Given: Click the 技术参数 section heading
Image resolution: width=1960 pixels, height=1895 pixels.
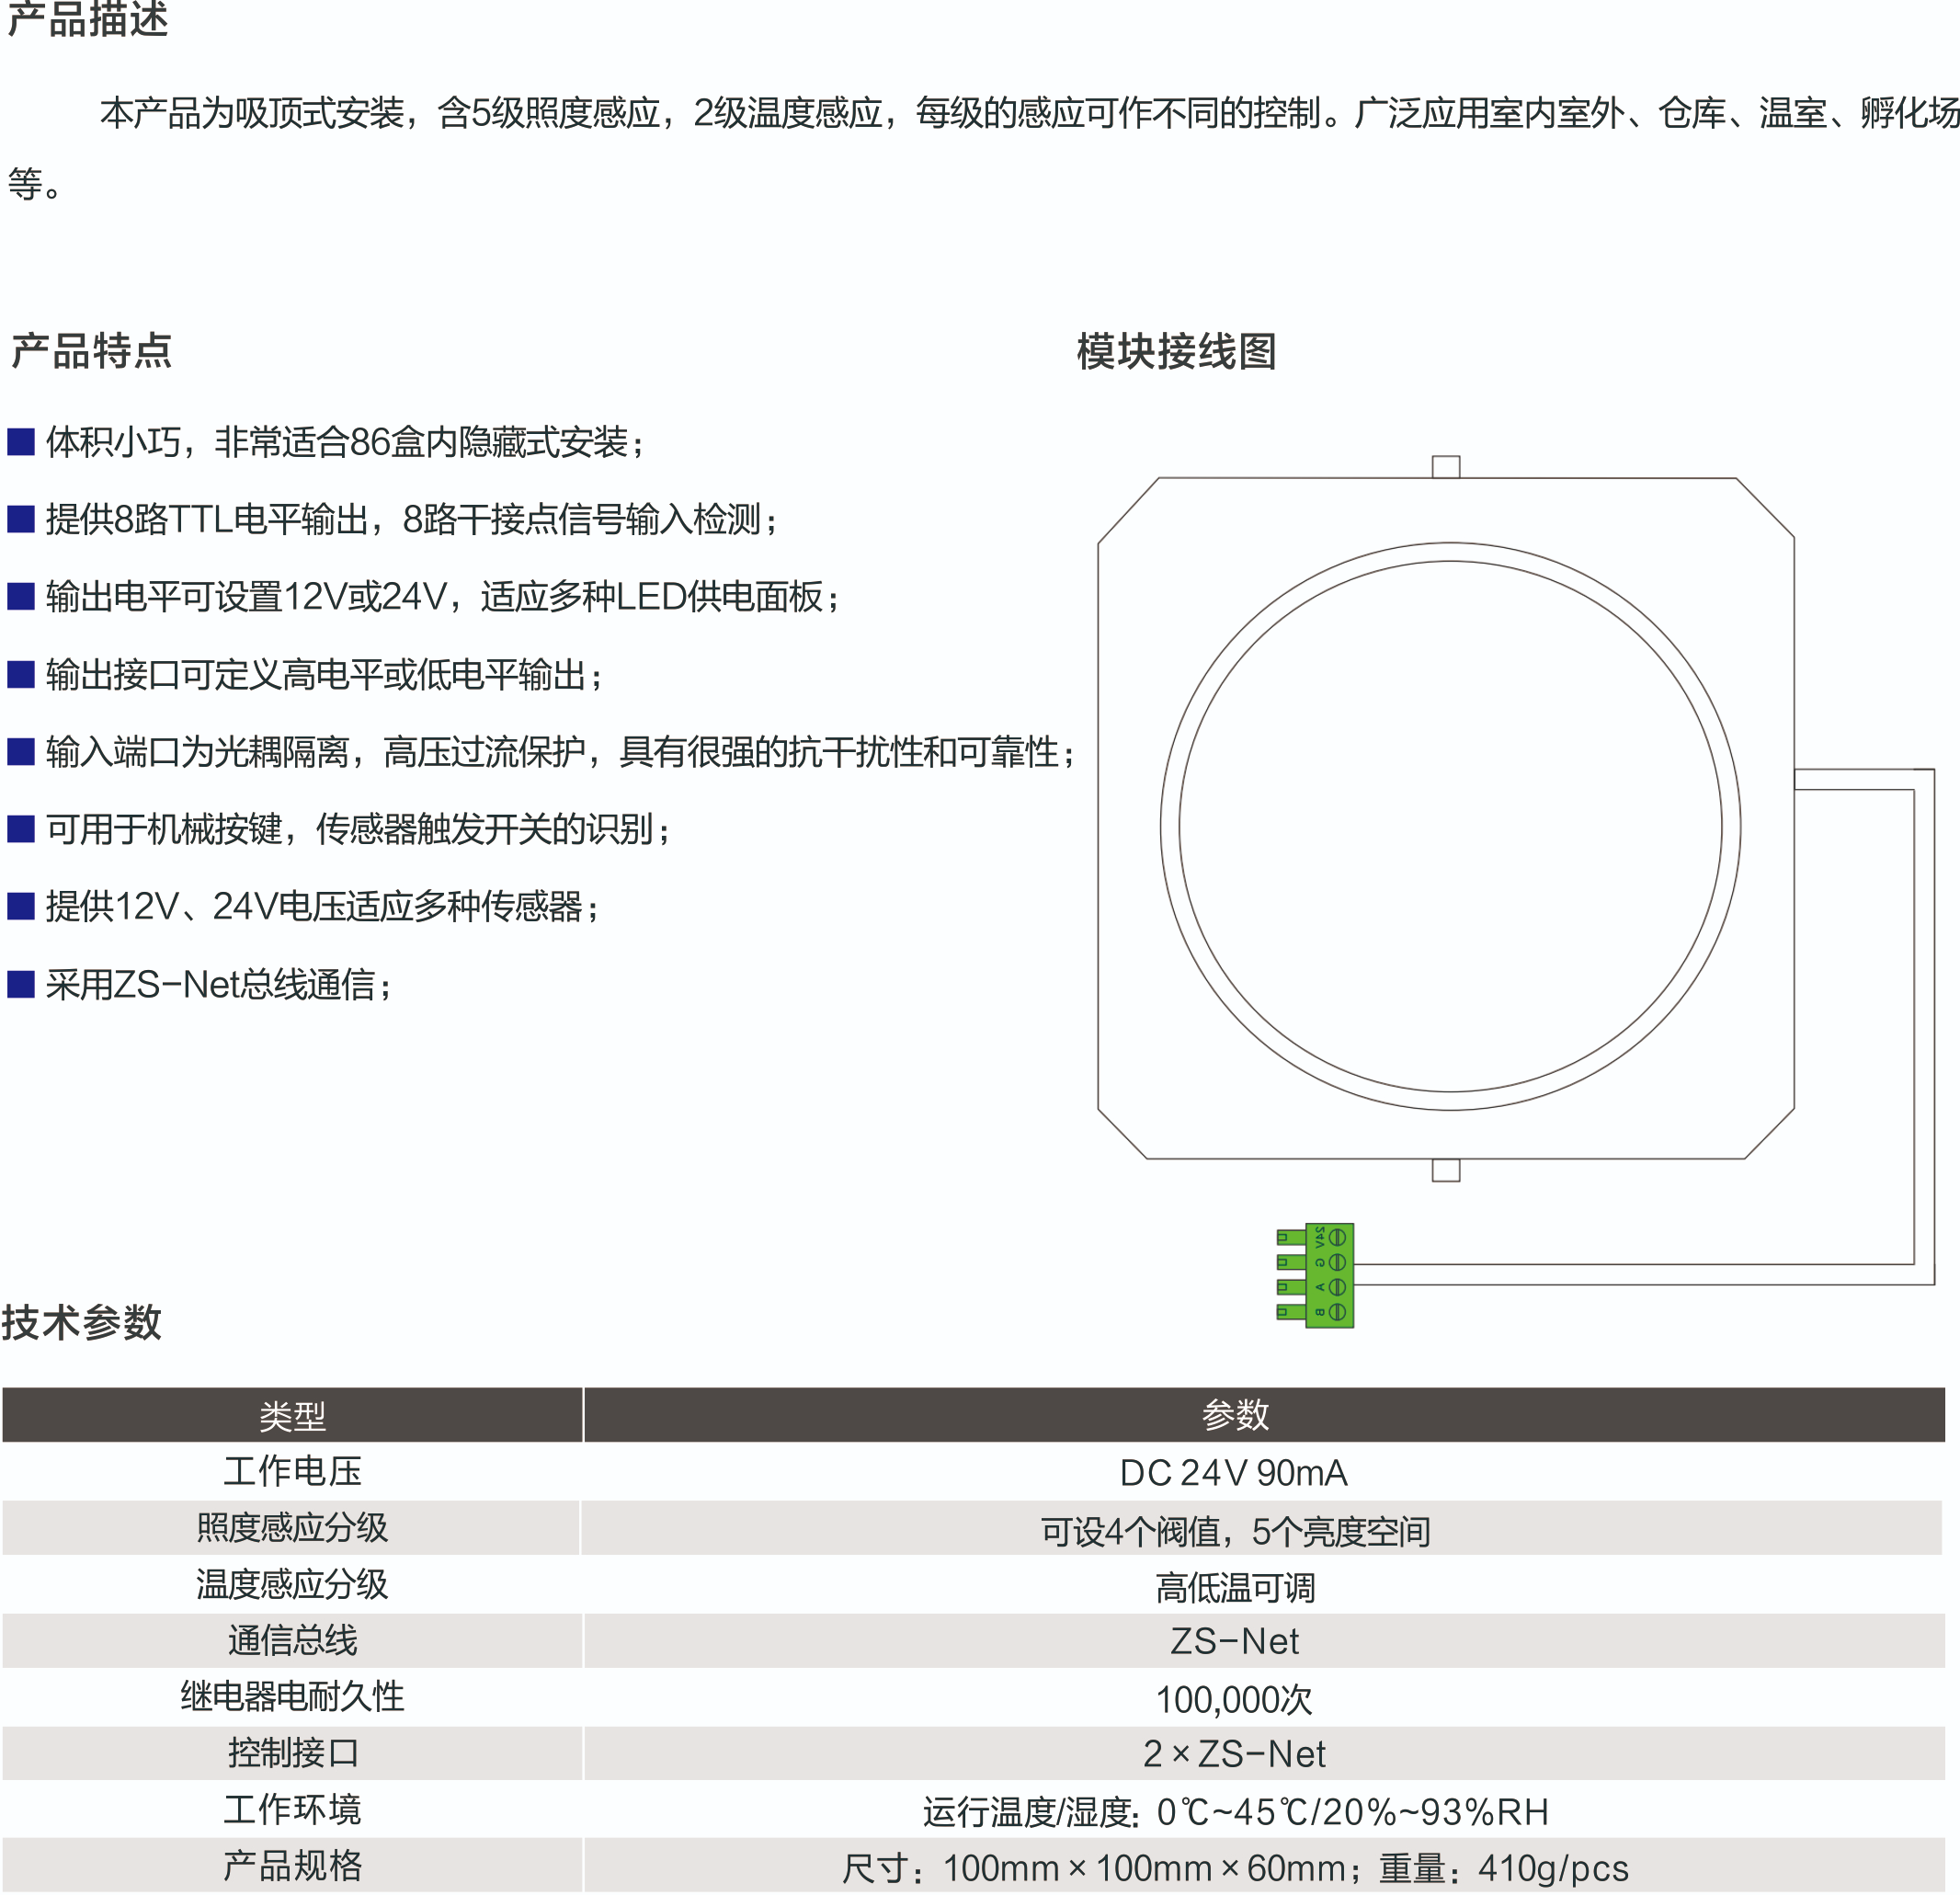Looking at the screenshot, I should (x=81, y=1322).
